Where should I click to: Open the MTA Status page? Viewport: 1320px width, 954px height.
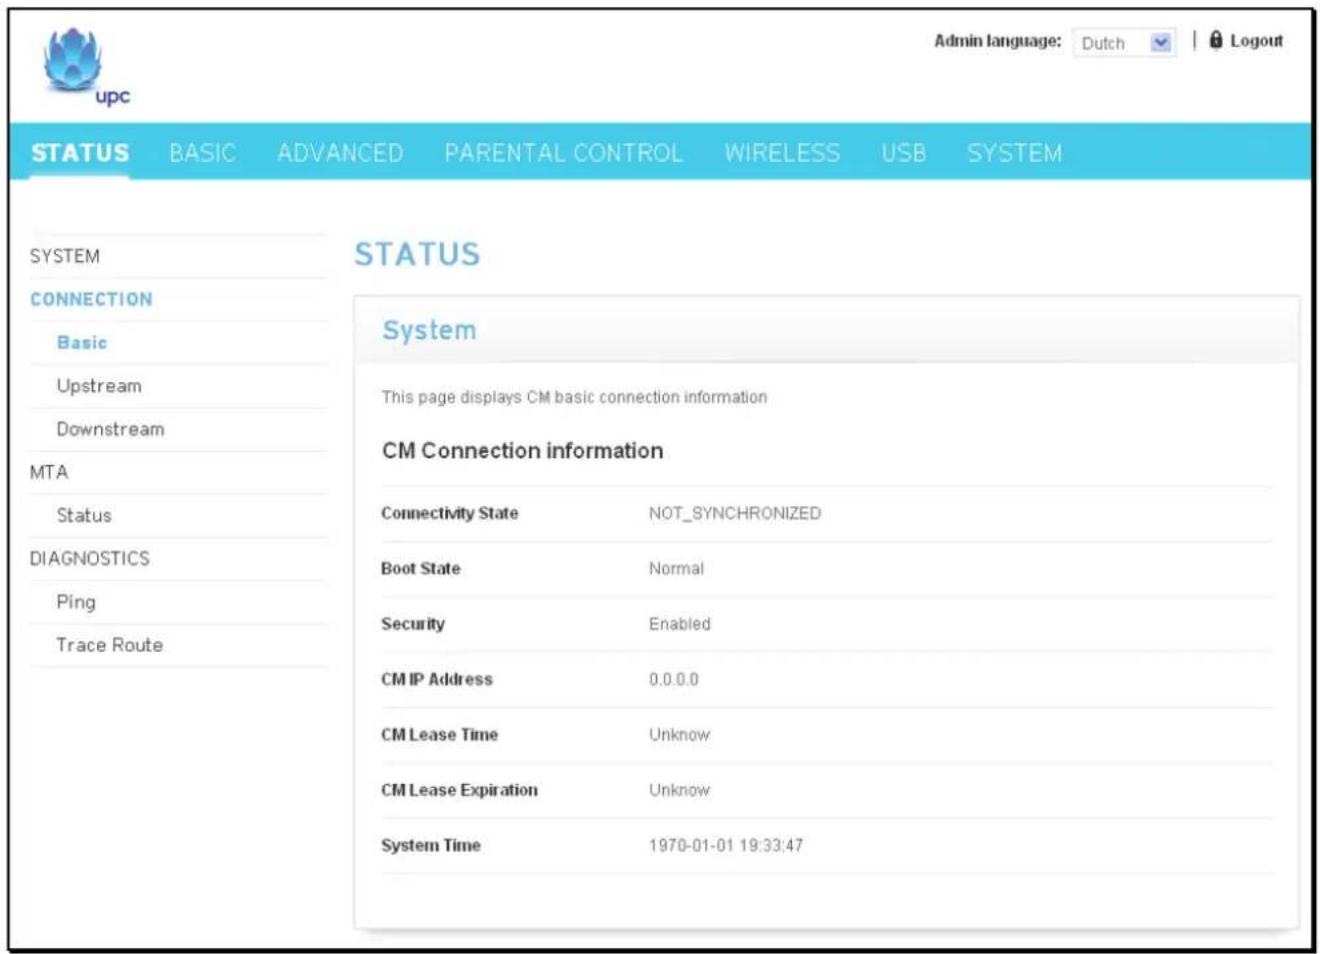84,515
